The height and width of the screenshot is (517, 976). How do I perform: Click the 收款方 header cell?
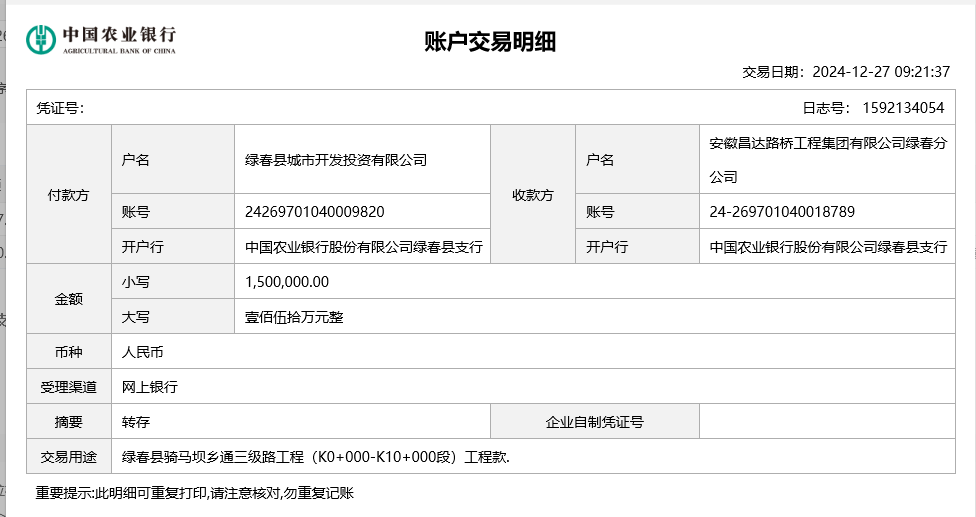(x=533, y=194)
